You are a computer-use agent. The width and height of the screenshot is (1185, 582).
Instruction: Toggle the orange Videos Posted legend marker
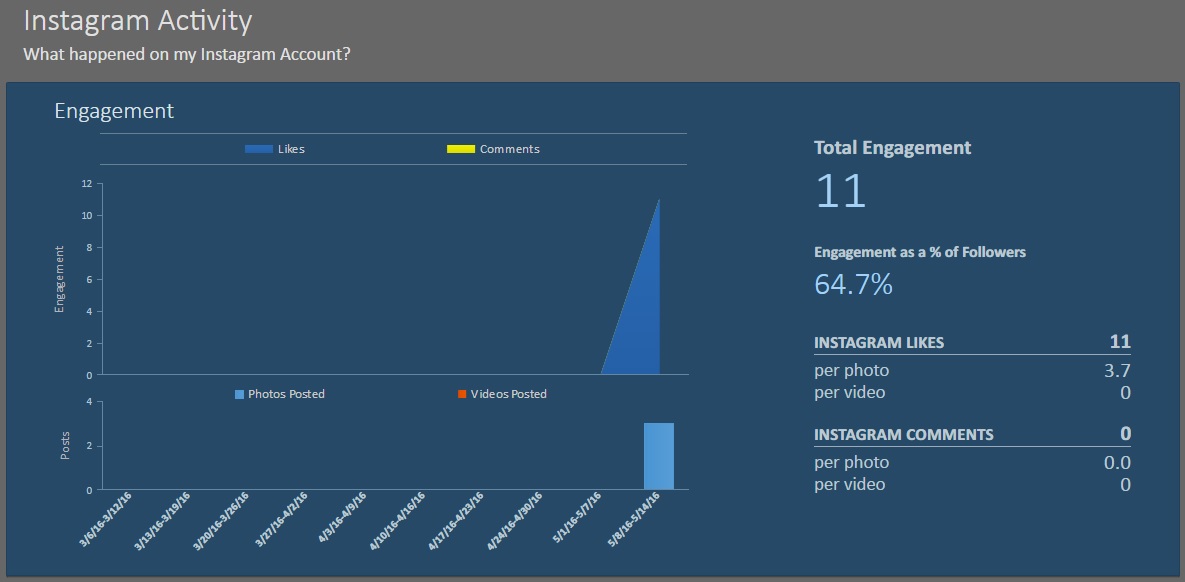point(462,394)
